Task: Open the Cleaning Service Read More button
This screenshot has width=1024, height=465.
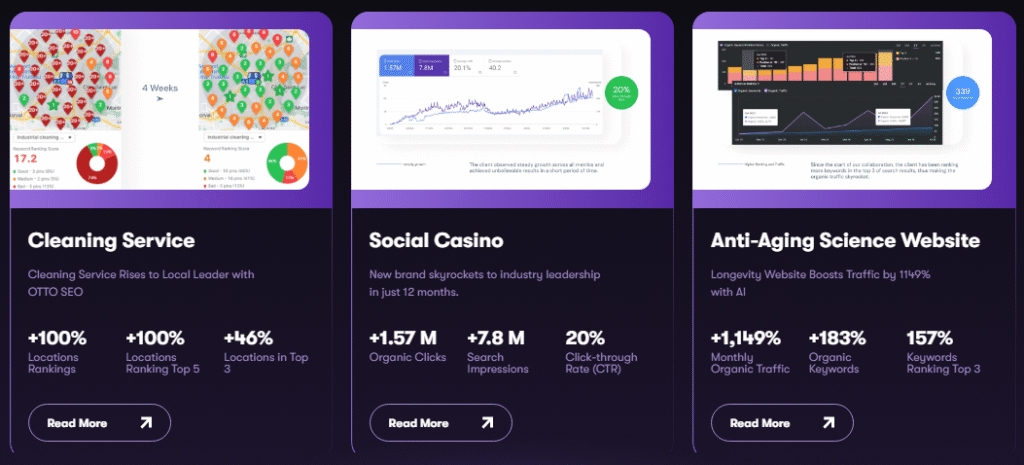Action: tap(99, 423)
